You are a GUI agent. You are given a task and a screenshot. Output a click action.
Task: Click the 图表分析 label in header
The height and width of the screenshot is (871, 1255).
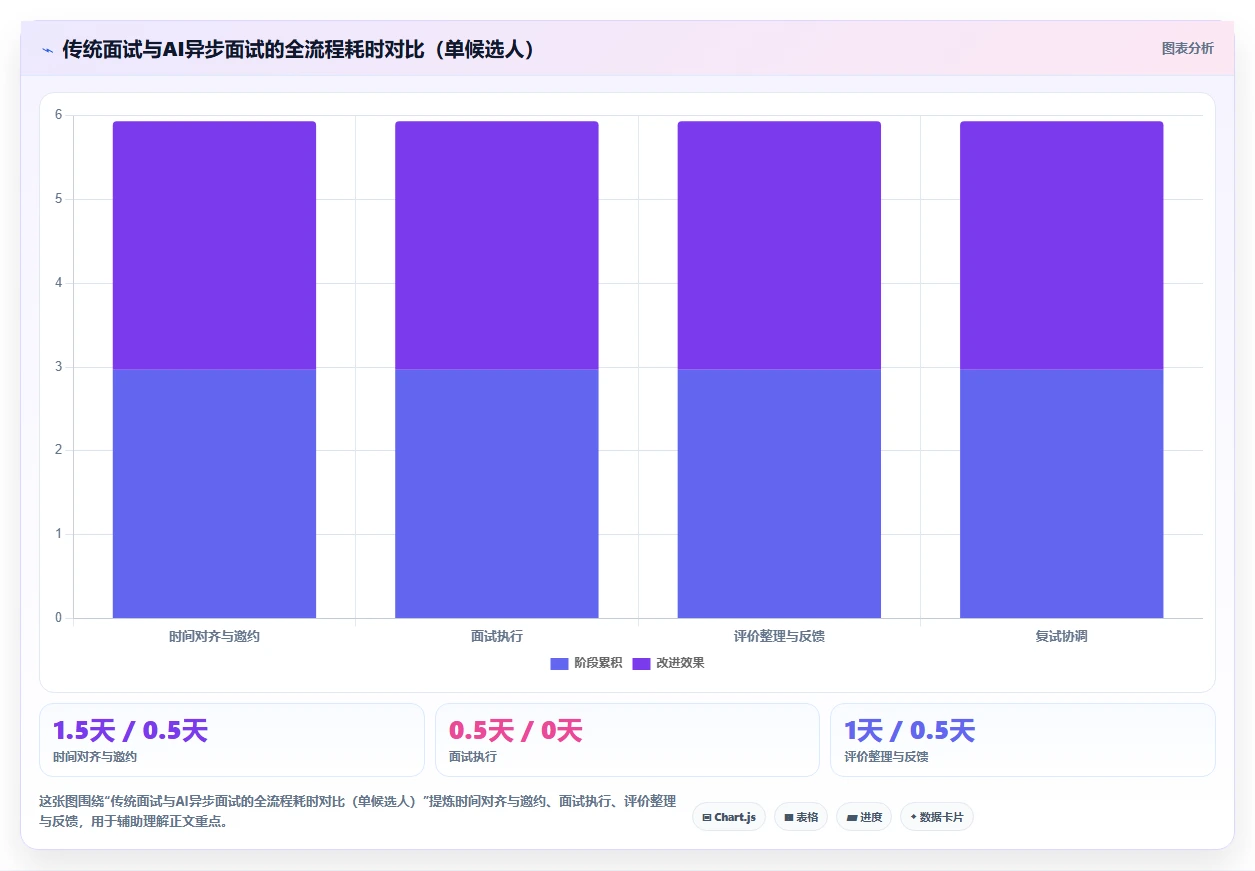point(1187,48)
